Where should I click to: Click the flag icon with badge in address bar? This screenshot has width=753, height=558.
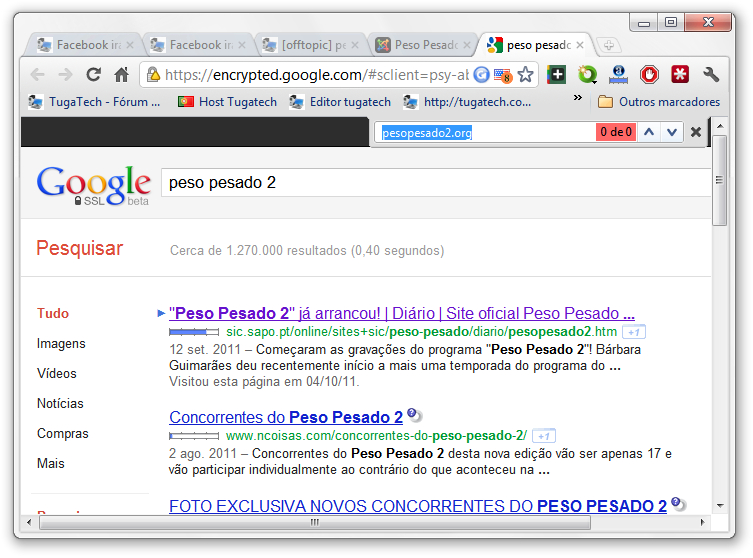coord(503,75)
